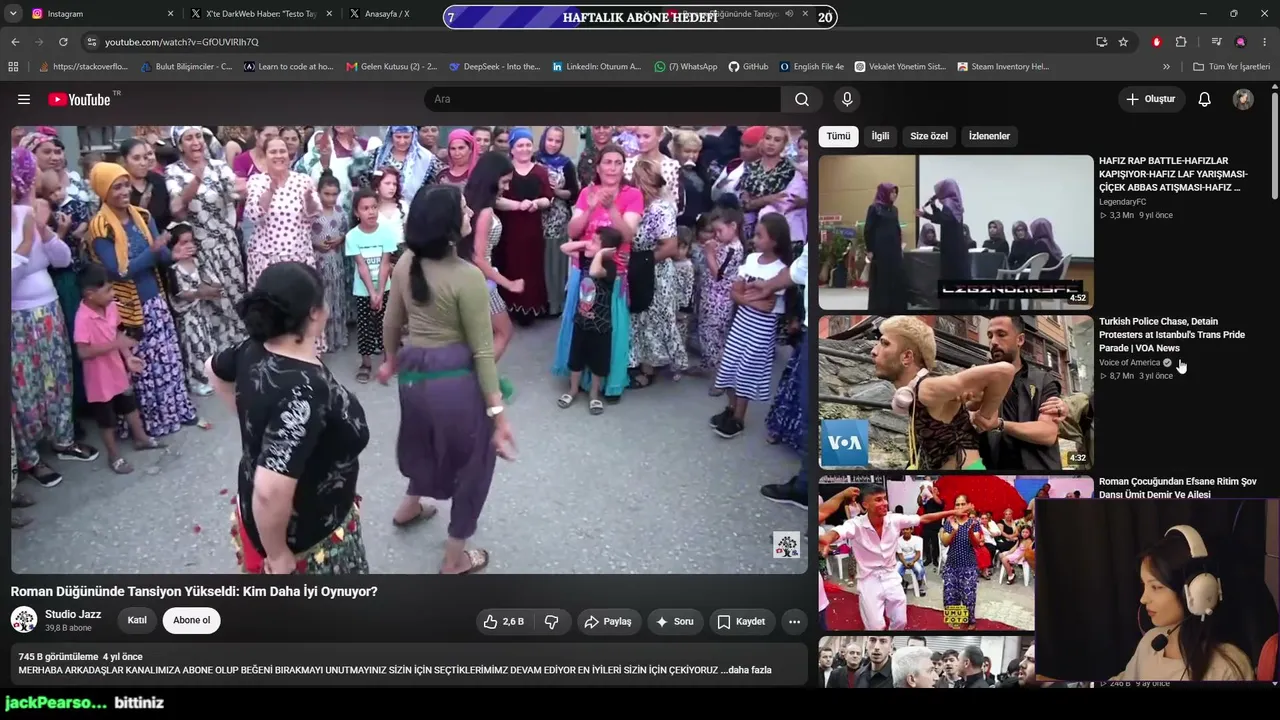Screen dimensions: 1280x720
Task: Open the stackoverflow bookmark
Action: coord(83,67)
